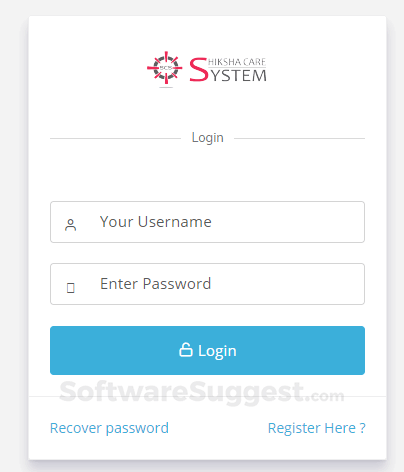Click the Shiksha Care System wheel logo icon
Viewport: 404px width, 472px height.
point(165,68)
